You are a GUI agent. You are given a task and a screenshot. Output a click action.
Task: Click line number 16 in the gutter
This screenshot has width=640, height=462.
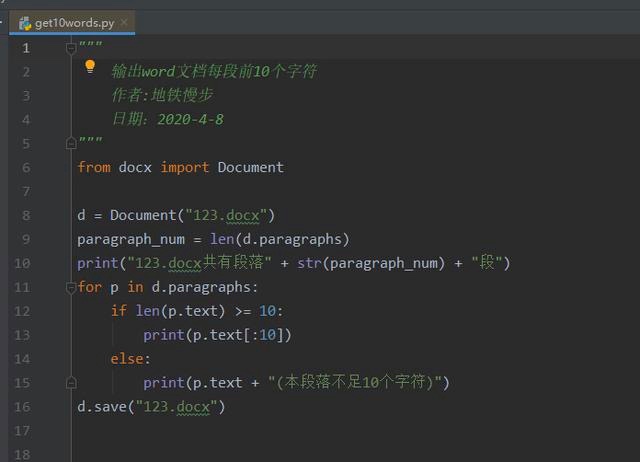click(22, 407)
